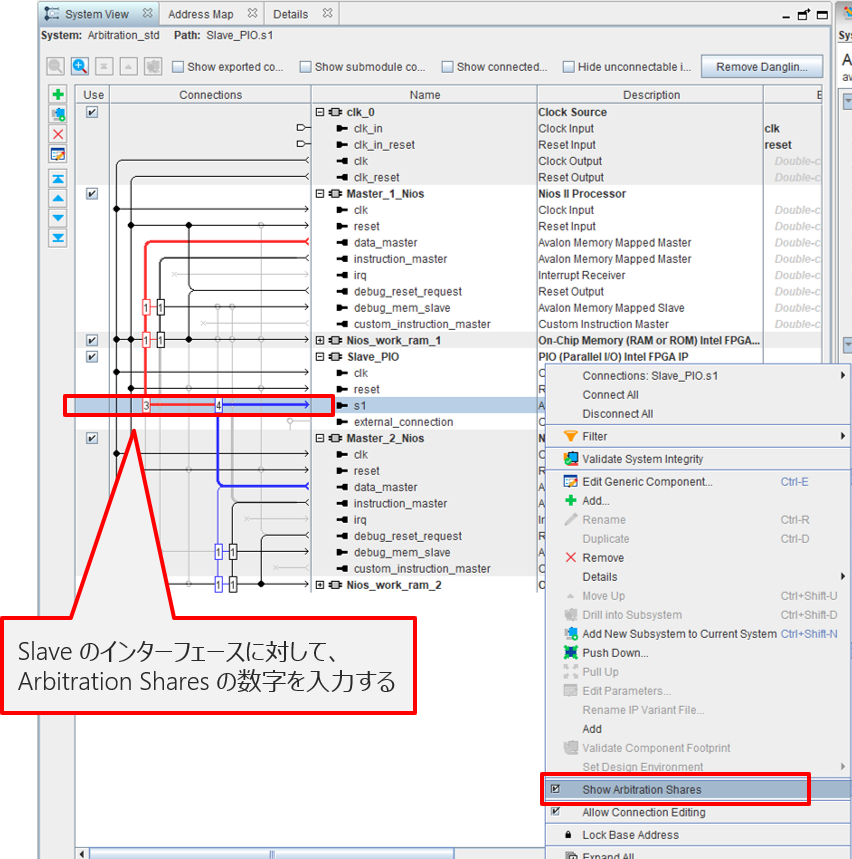Collapse the Master_1_Nios tree node
852x859 pixels.
click(320, 194)
